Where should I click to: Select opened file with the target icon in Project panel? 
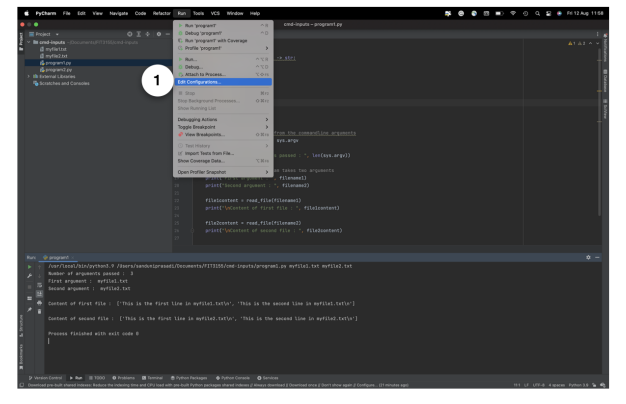pos(129,34)
